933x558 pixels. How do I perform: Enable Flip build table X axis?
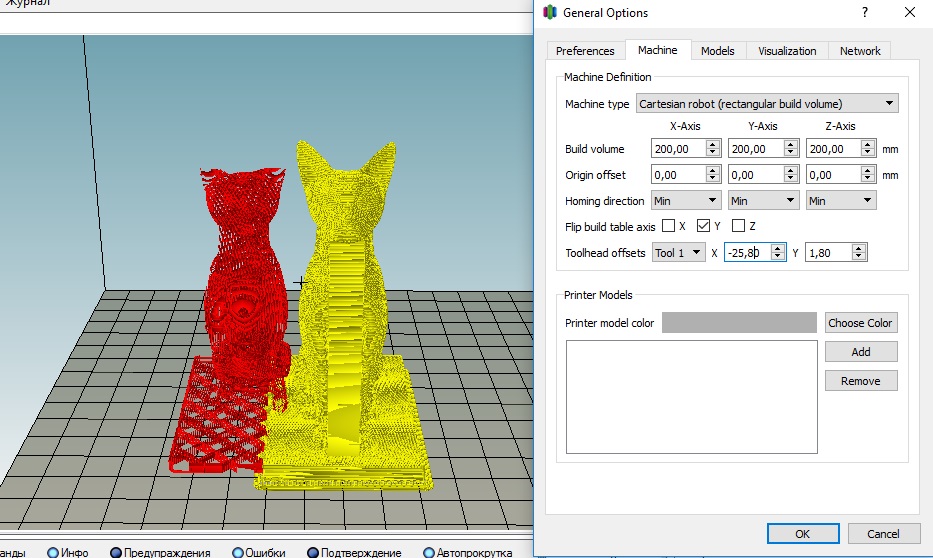pos(668,226)
